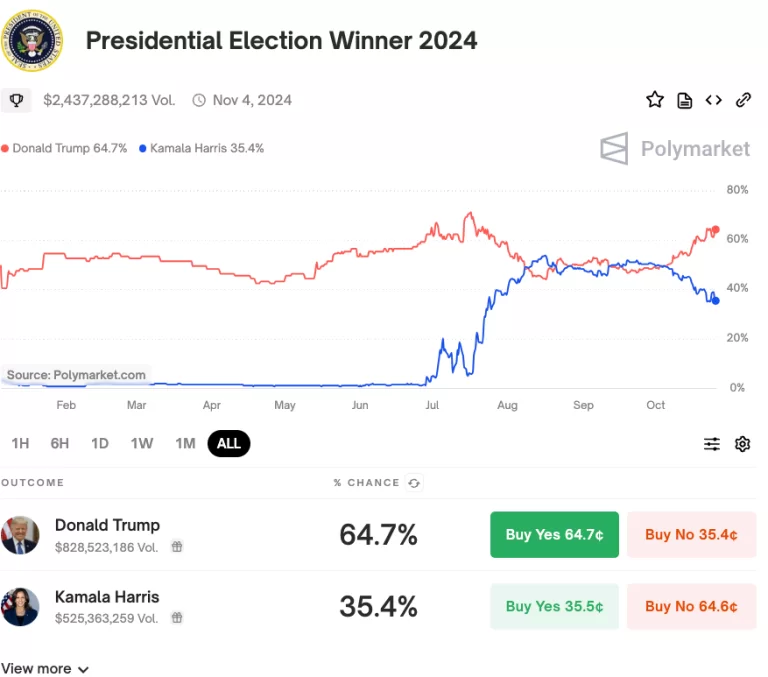Viewport: 768px width, 677px height.
Task: Click Donald Trump's profile photo
Action: 20,535
